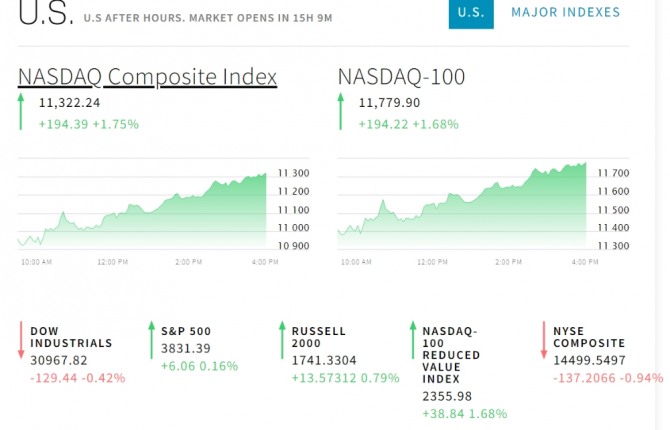The width and height of the screenshot is (670, 430).
Task: Open the S&P 500 index entry
Action: (185, 331)
